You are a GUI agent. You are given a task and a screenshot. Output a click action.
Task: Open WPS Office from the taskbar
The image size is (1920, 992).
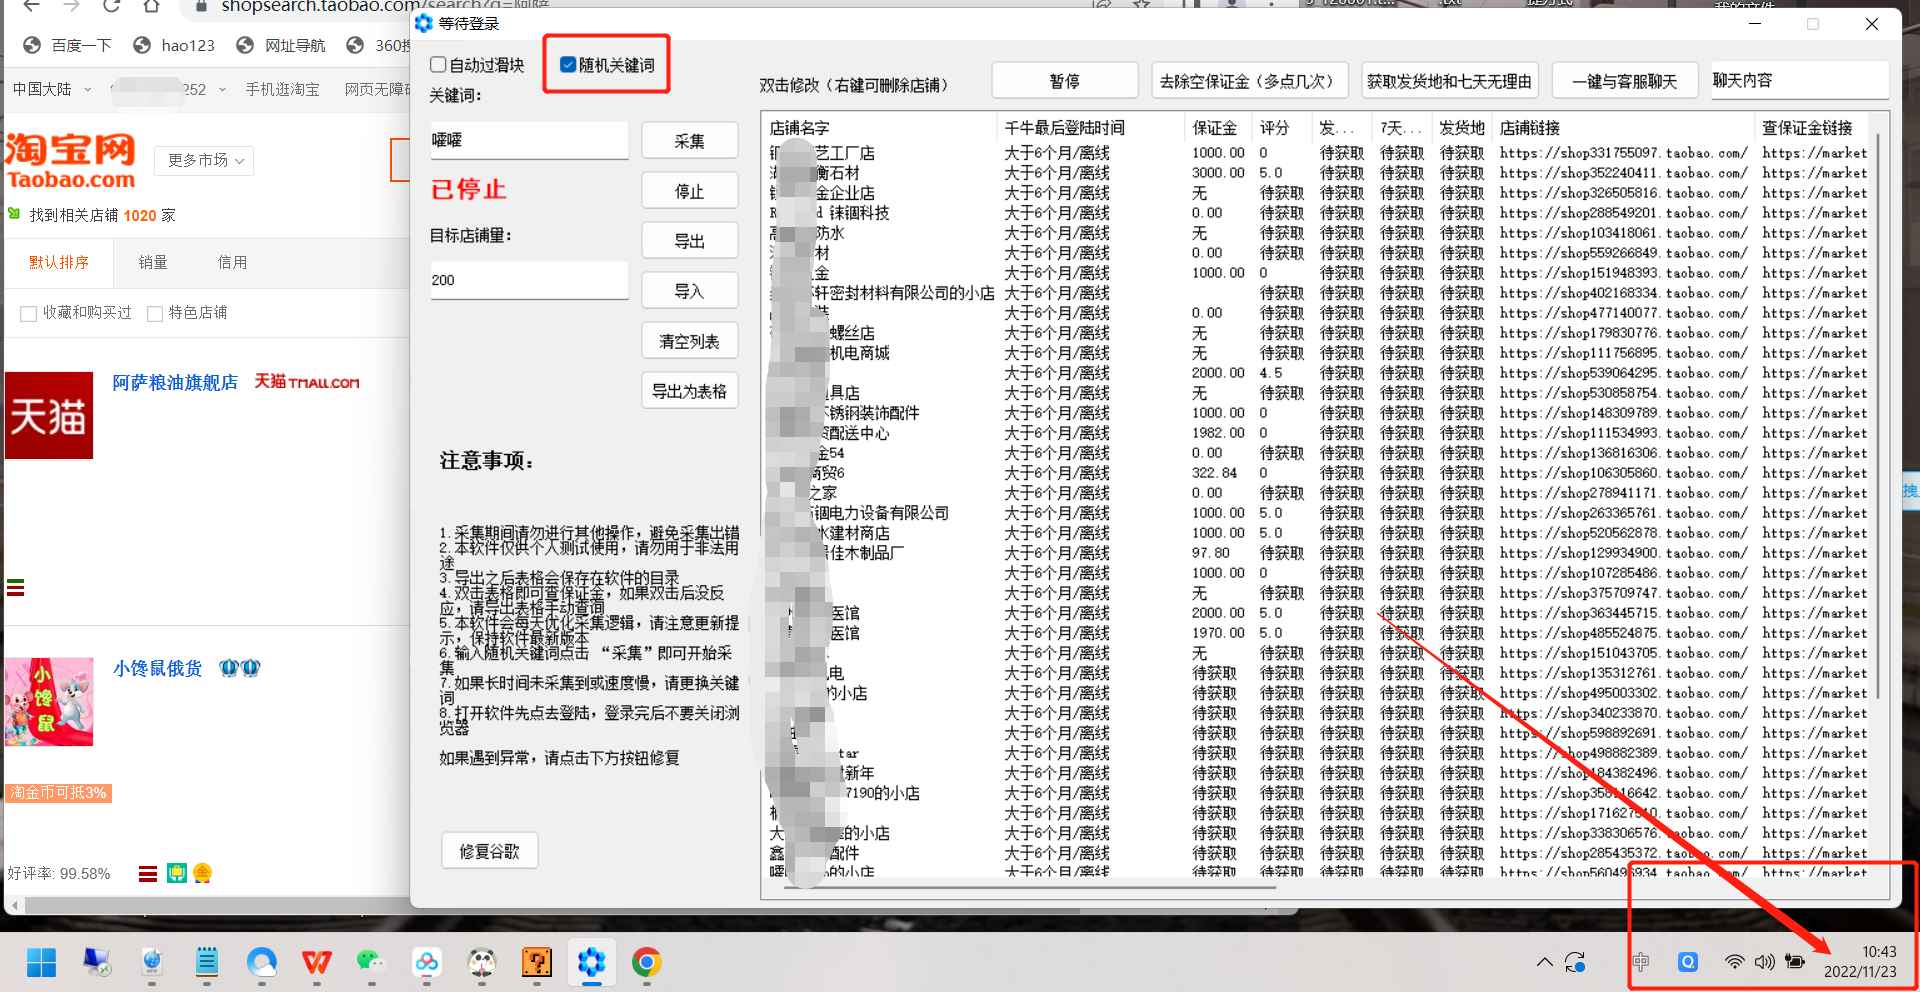click(x=315, y=963)
